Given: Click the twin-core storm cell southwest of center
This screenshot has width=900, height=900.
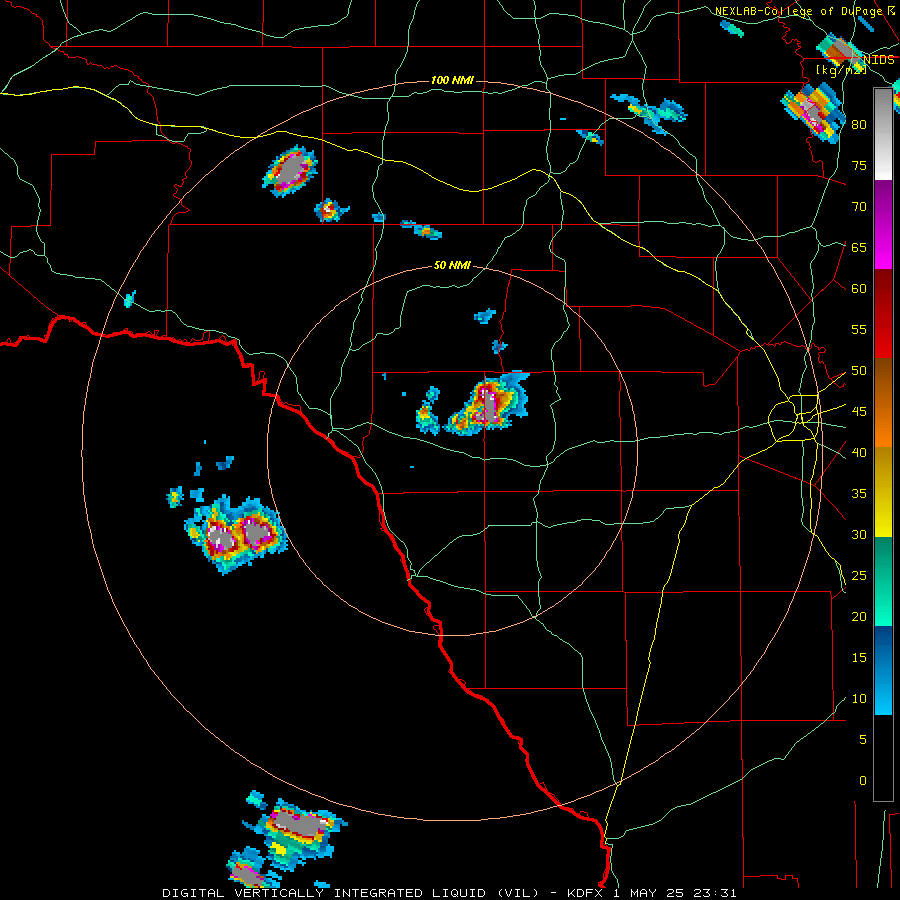Looking at the screenshot, I should [235, 534].
